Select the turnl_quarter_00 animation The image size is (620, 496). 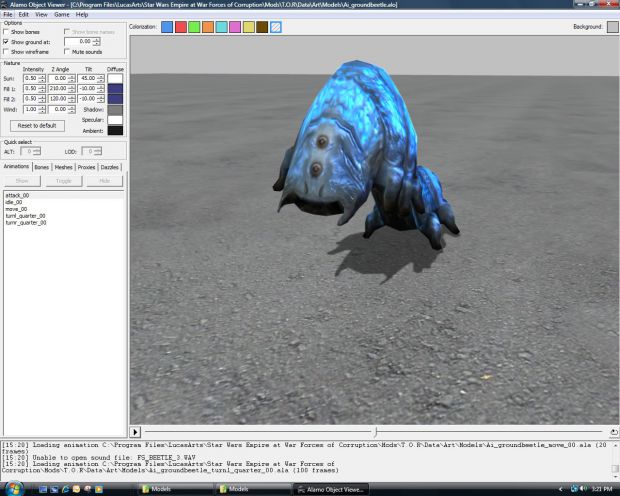click(x=64, y=216)
